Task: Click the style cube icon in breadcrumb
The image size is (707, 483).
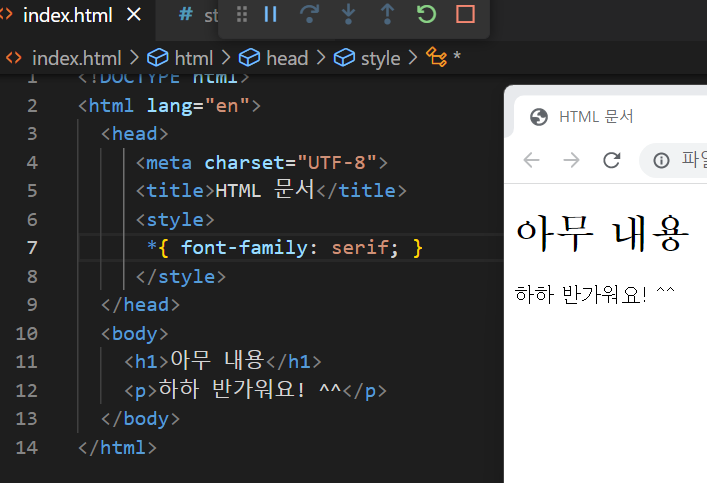Action: [344, 58]
